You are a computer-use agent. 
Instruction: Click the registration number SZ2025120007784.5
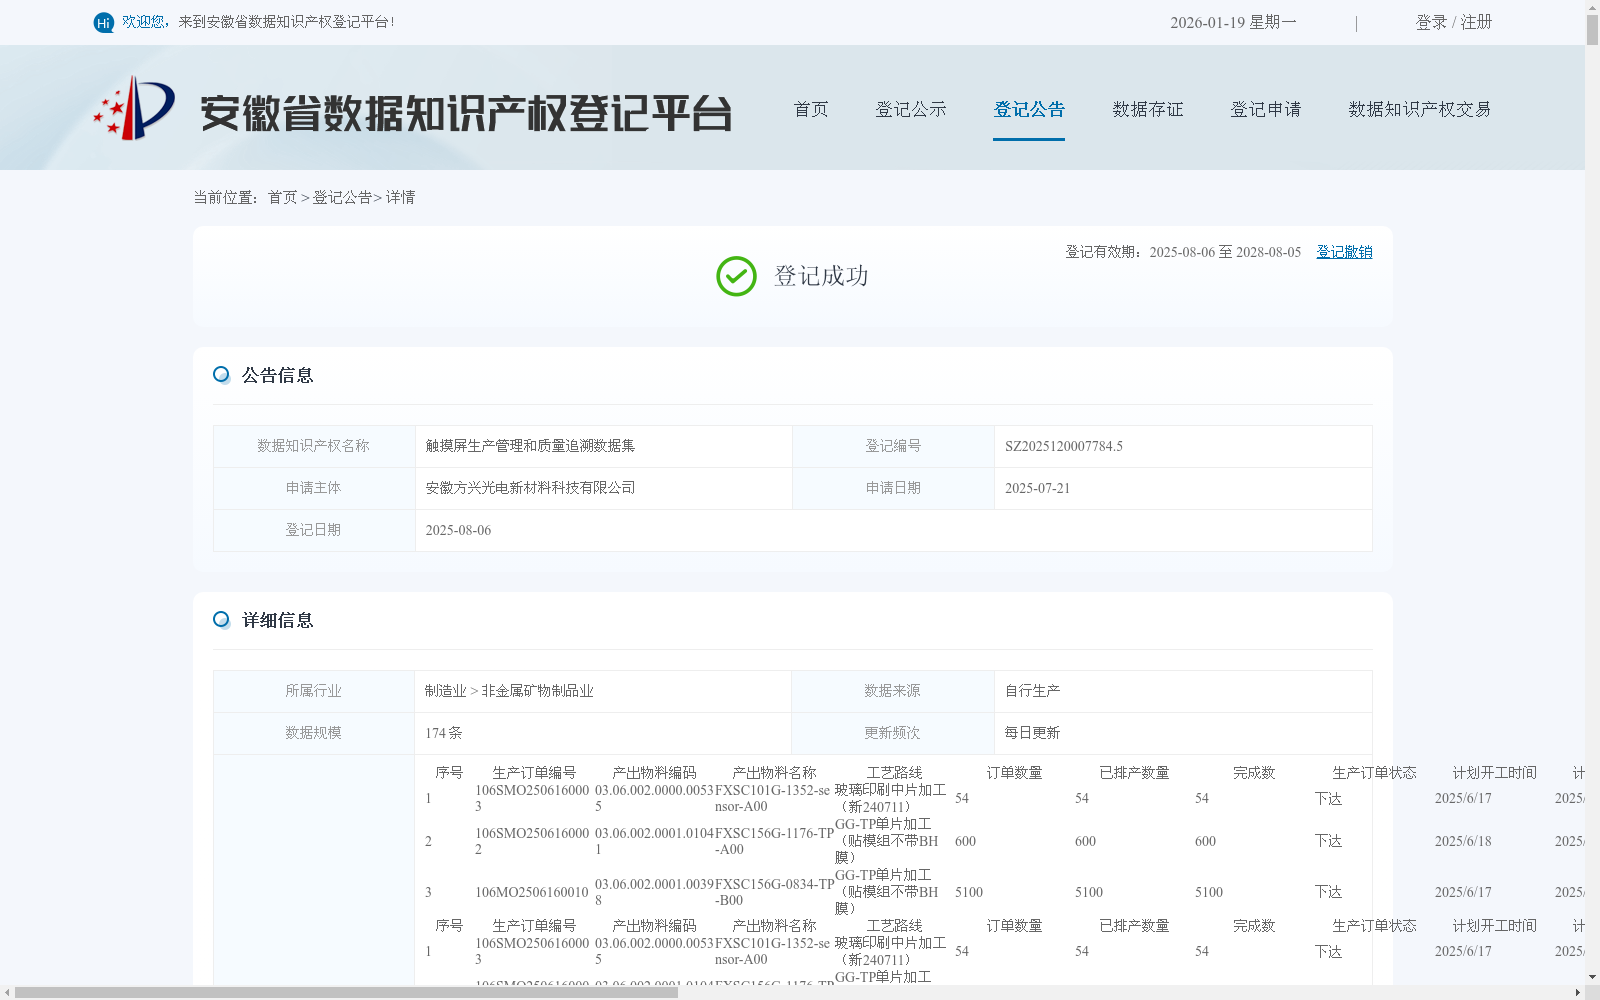coord(1064,446)
